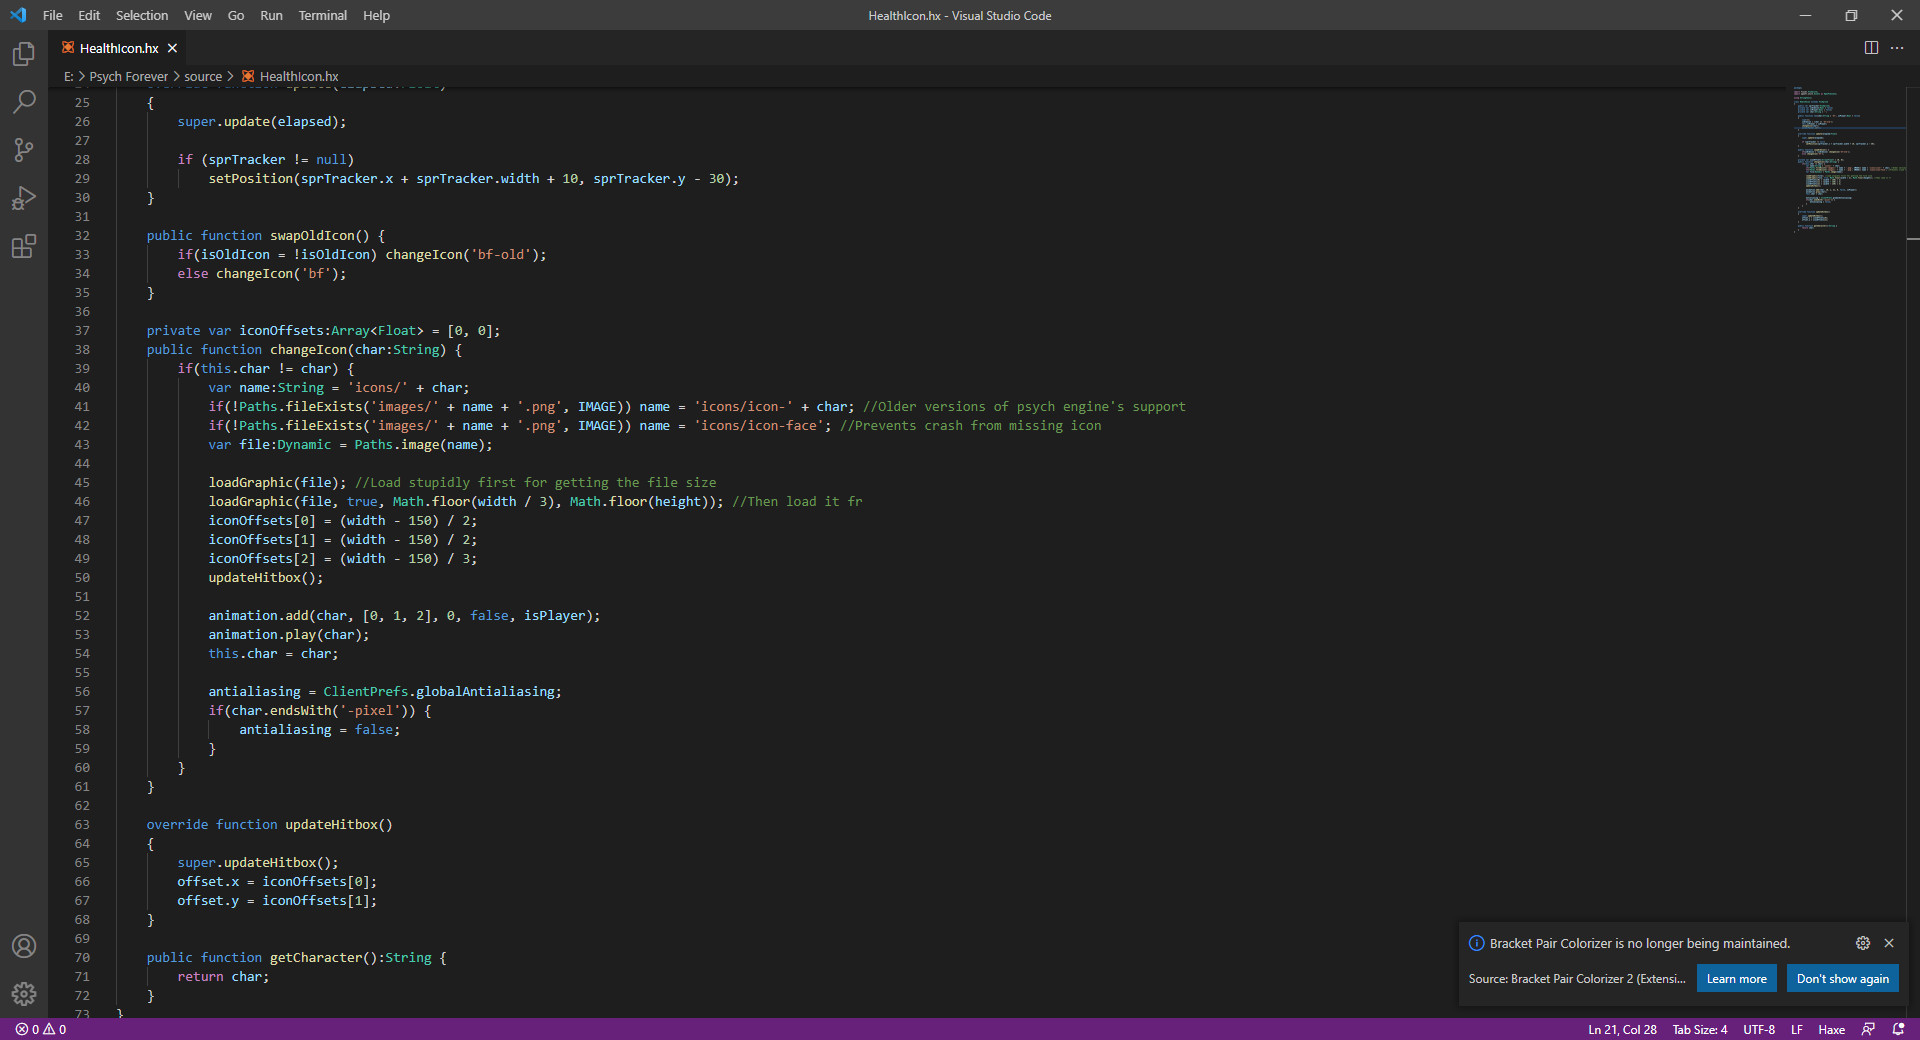Screen dimensions: 1920x1040
Task: Click the Accounts icon in activity bar
Action: pyautogui.click(x=24, y=946)
